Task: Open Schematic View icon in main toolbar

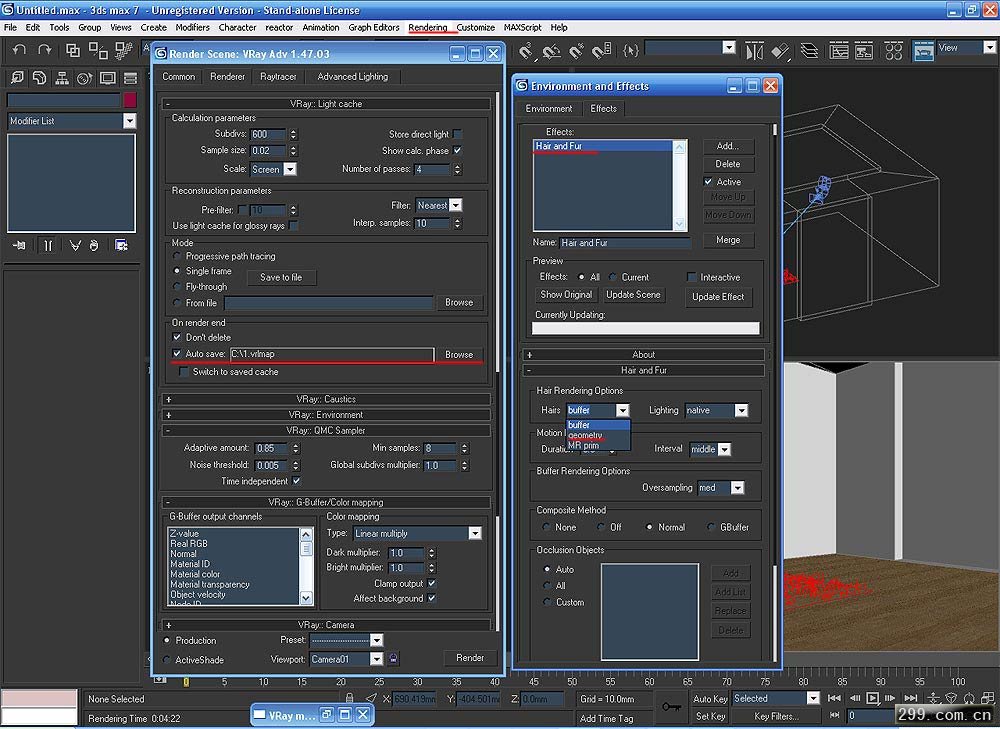Action: [864, 51]
